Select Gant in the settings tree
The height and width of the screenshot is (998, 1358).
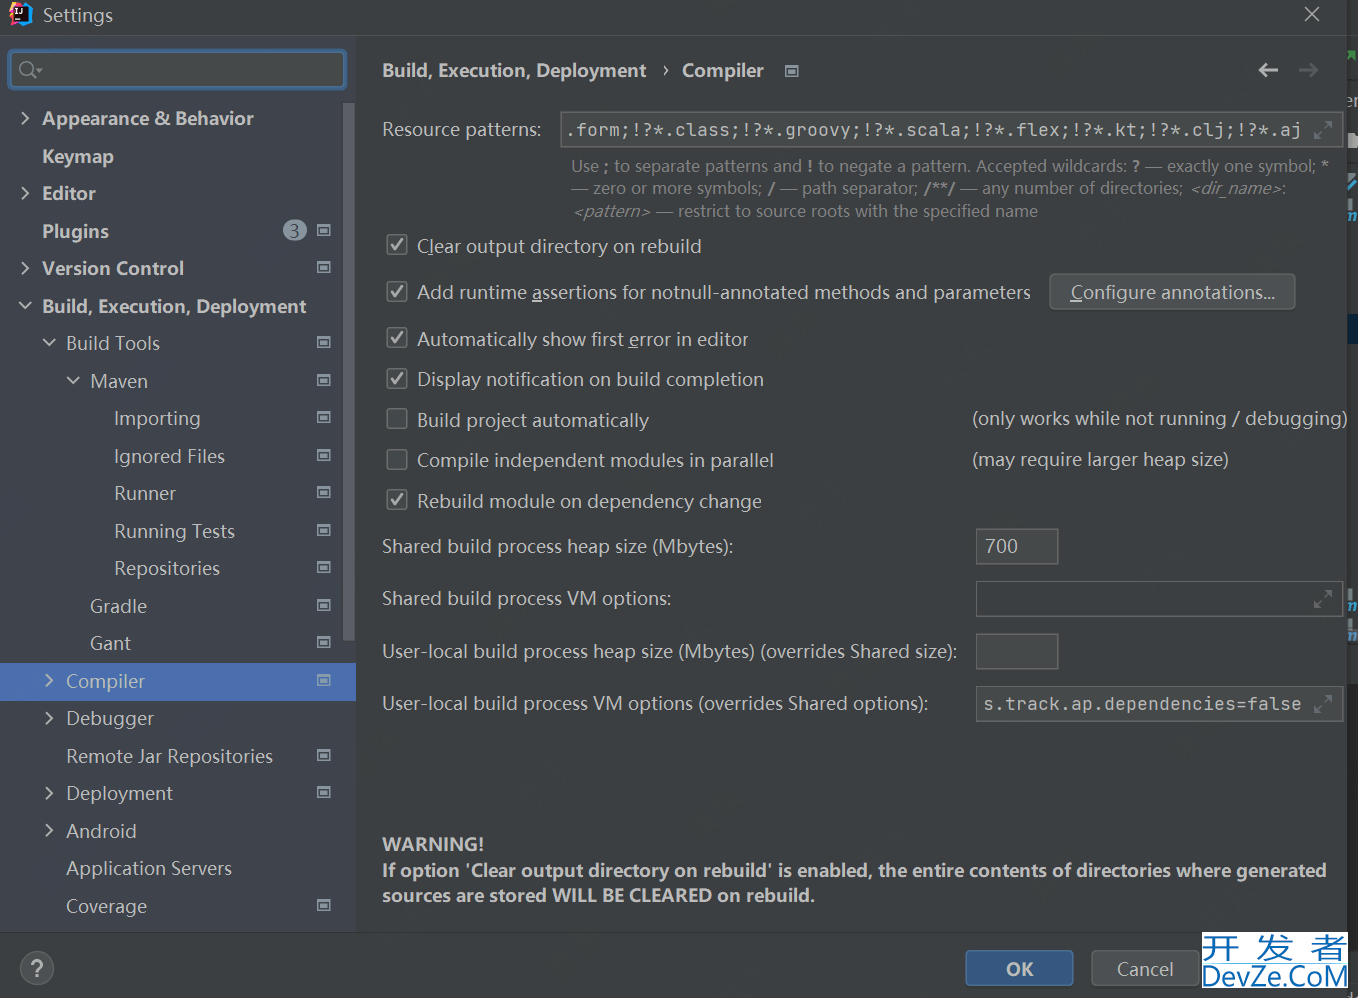(x=110, y=643)
